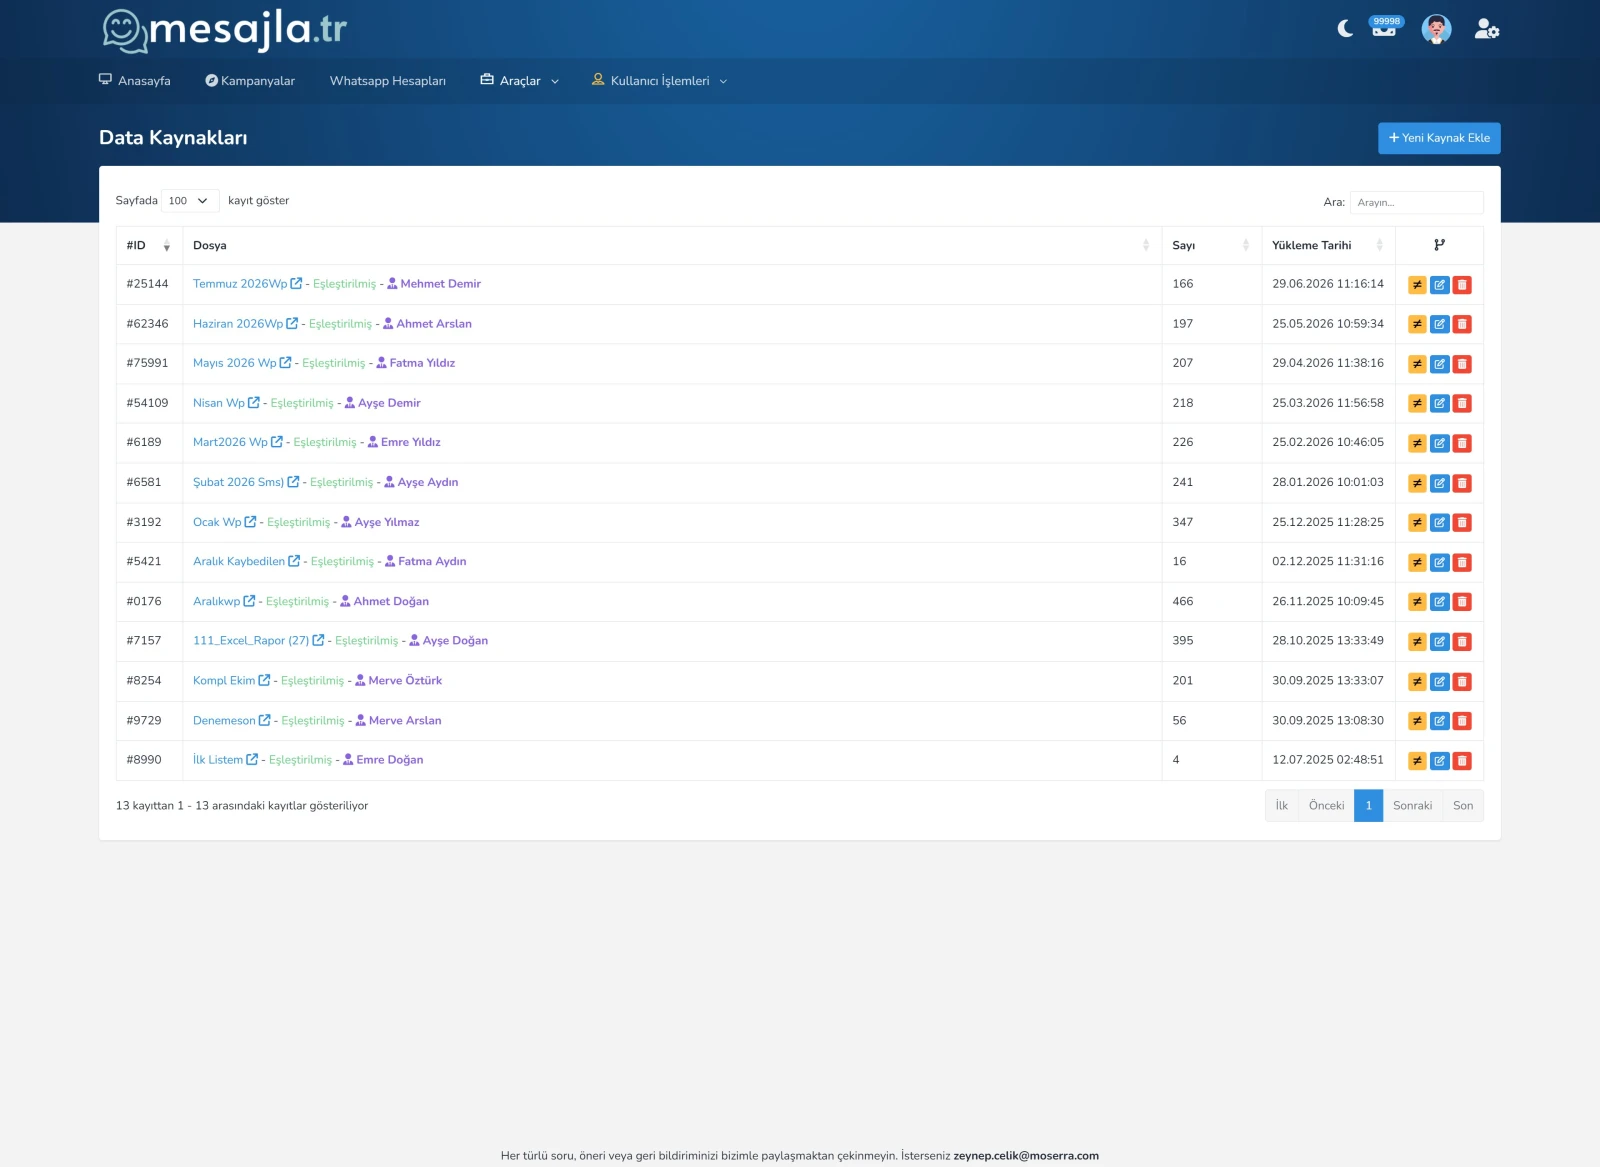Open user settings gear icon in header
Viewport: 1600px width, 1167px height.
pyautogui.click(x=1487, y=29)
